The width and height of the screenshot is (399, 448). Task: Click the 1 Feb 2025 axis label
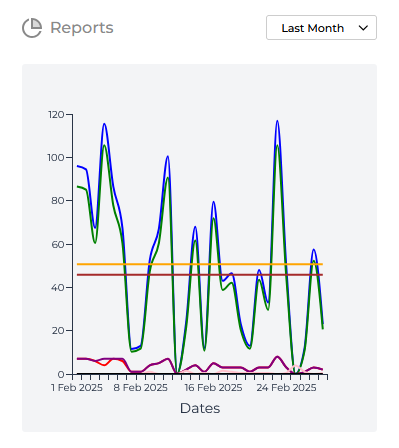(x=77, y=388)
